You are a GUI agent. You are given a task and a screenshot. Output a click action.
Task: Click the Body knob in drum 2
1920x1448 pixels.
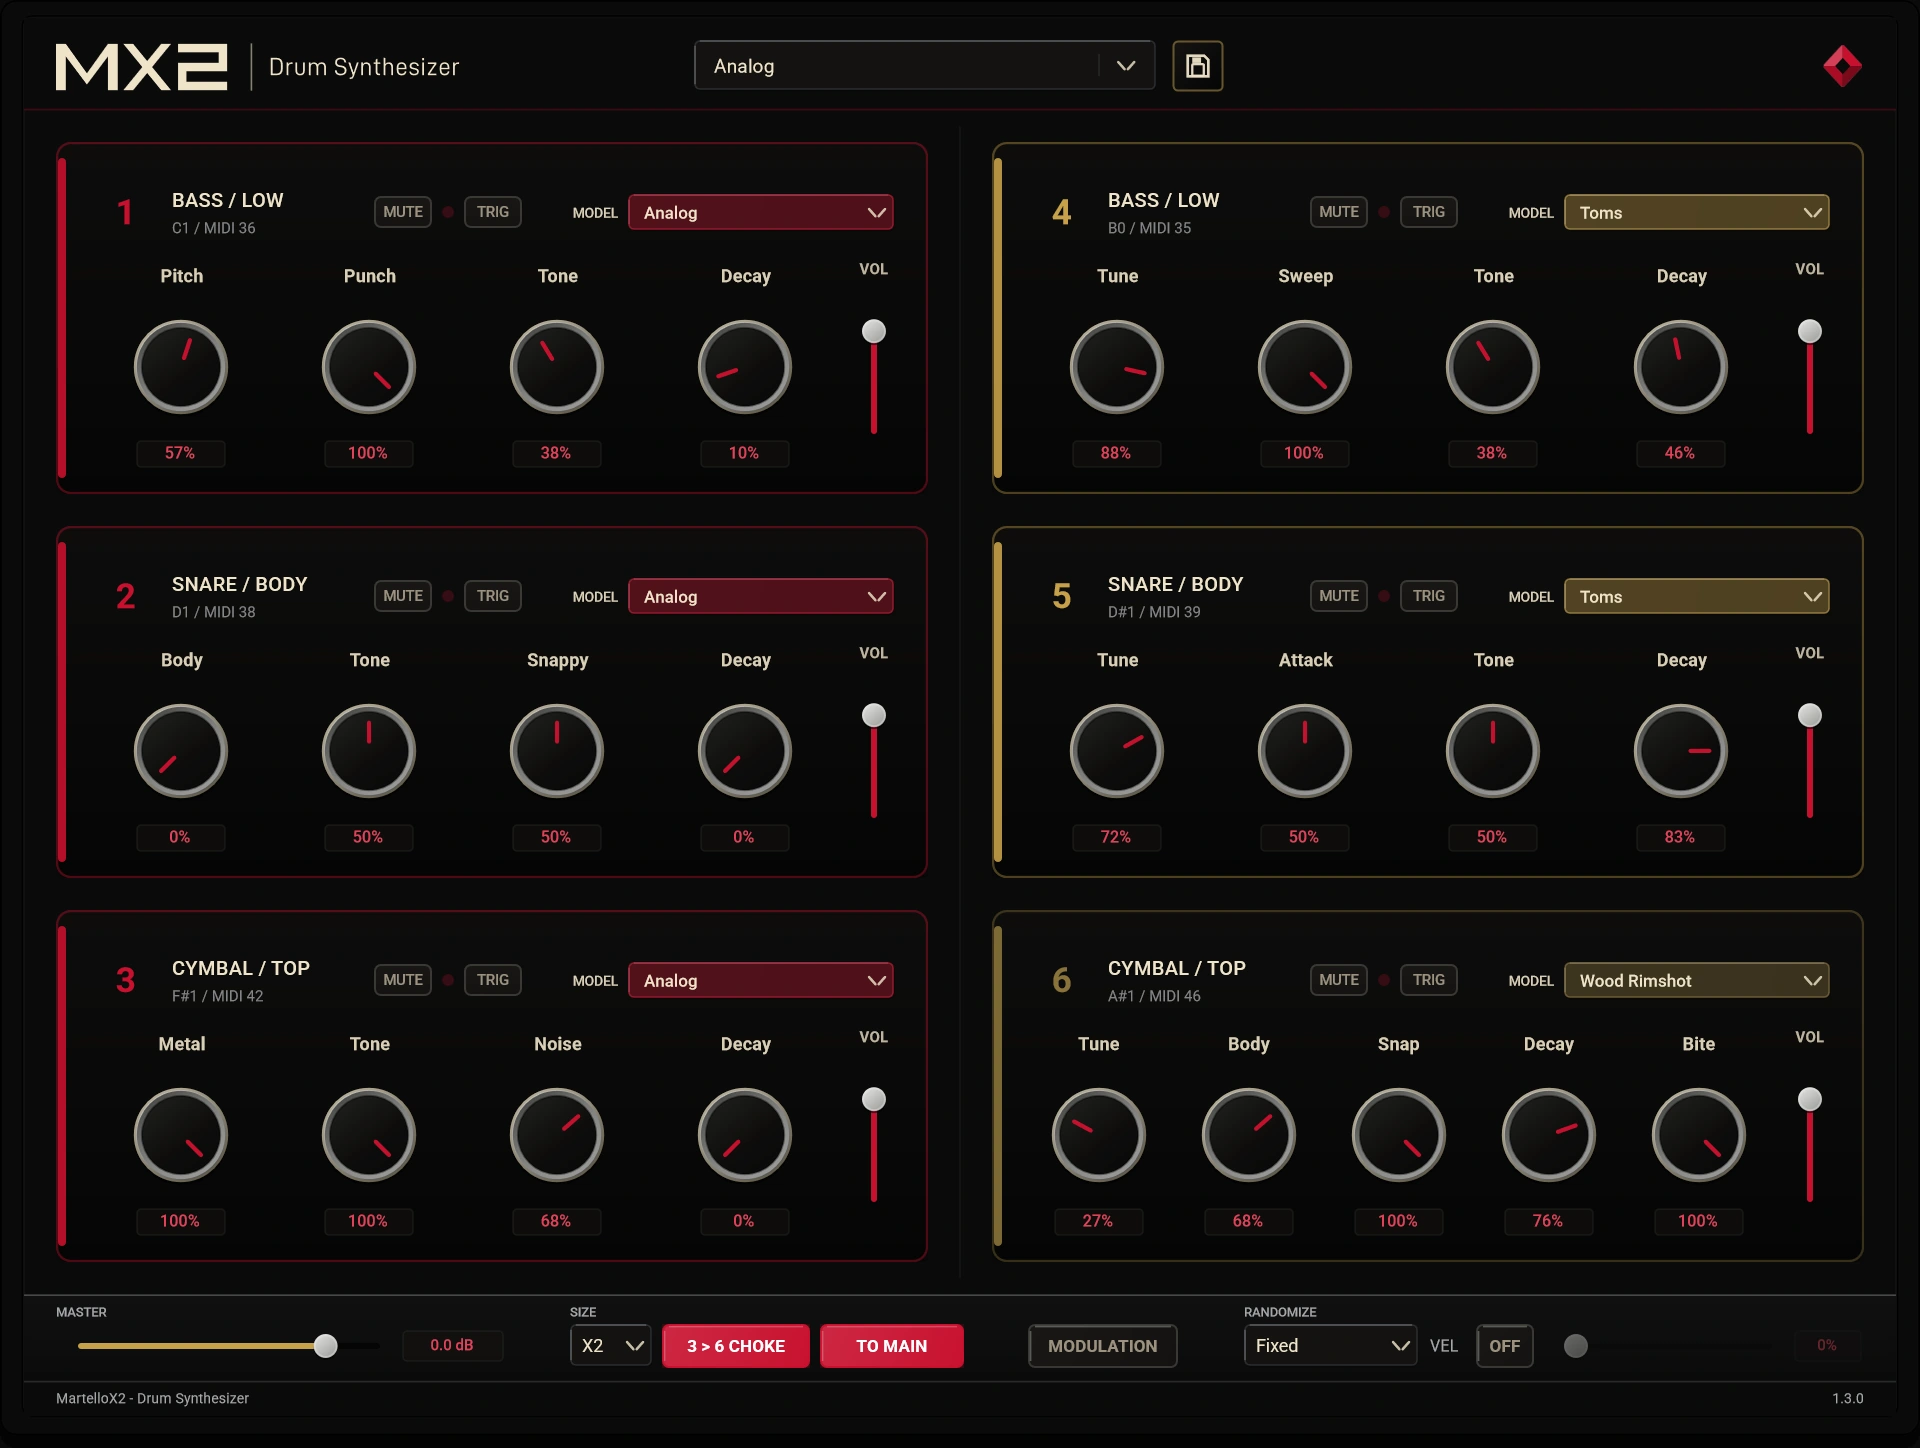[181, 751]
